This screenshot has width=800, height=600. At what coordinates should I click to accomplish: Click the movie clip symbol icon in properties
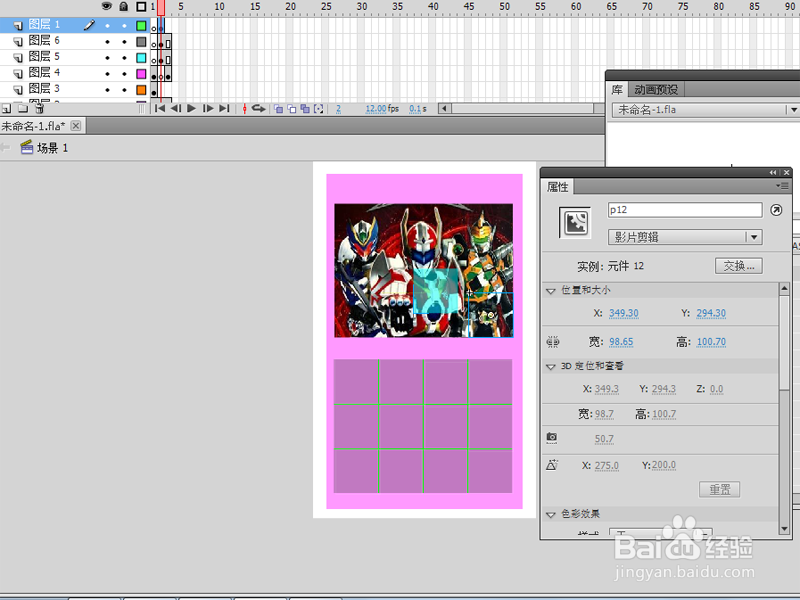pos(576,222)
